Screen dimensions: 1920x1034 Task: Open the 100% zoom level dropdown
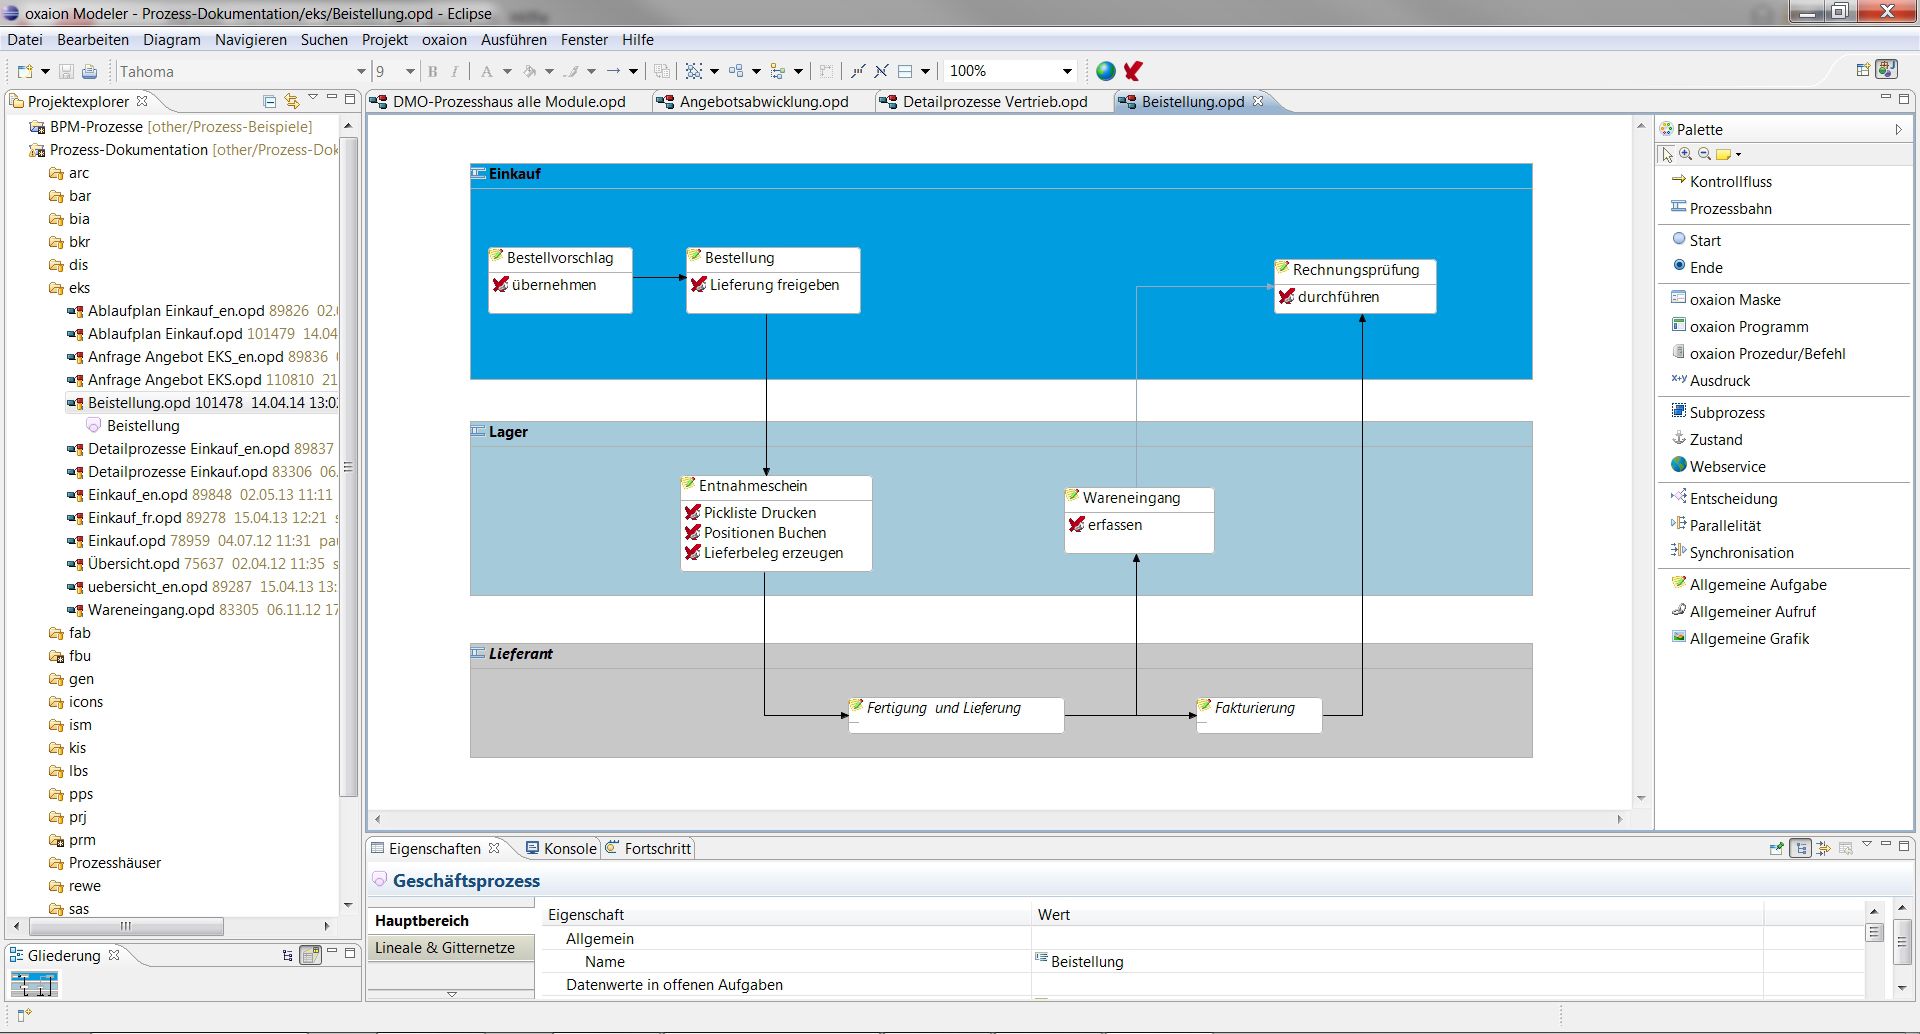pos(1067,72)
